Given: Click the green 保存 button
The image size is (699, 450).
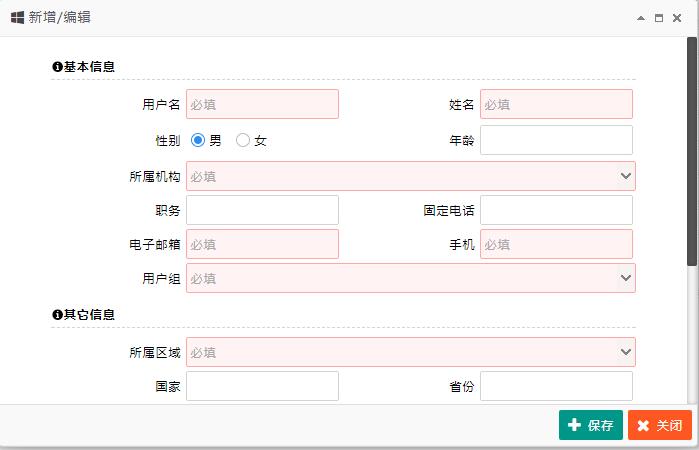Looking at the screenshot, I should tap(591, 425).
